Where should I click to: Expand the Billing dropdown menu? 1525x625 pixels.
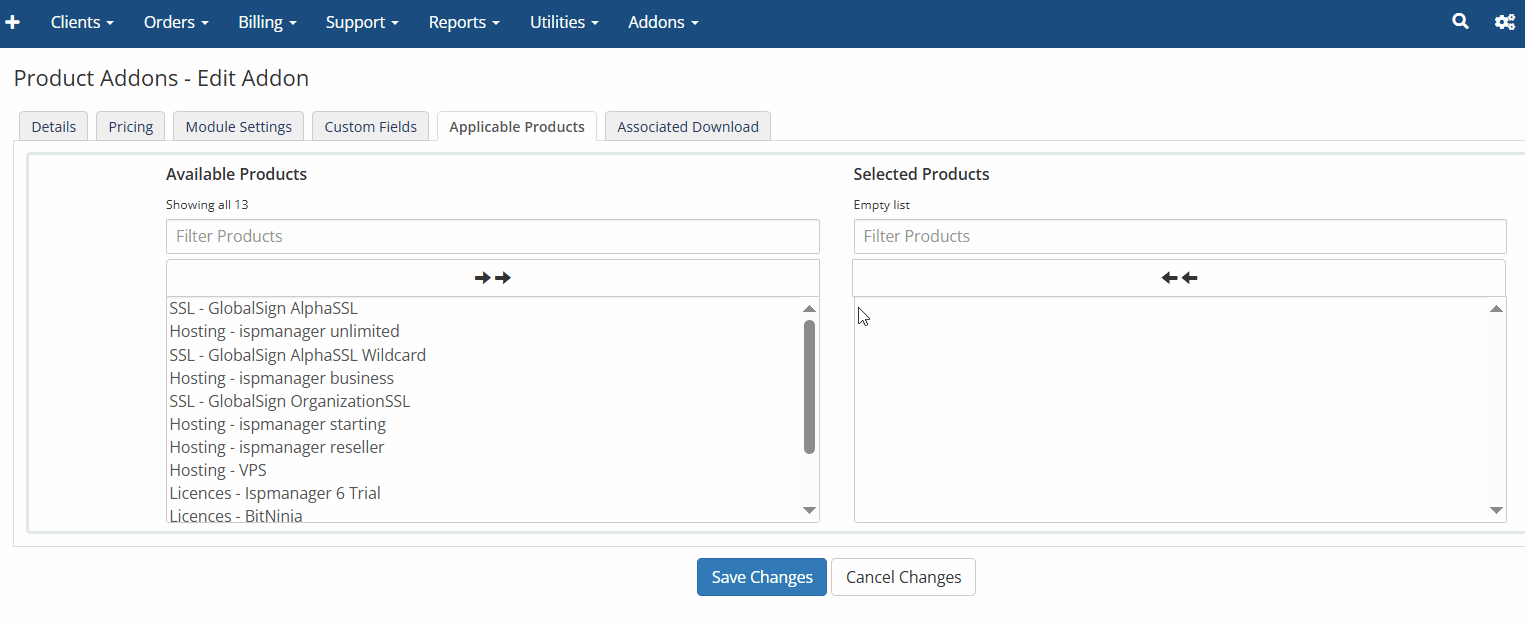(267, 22)
